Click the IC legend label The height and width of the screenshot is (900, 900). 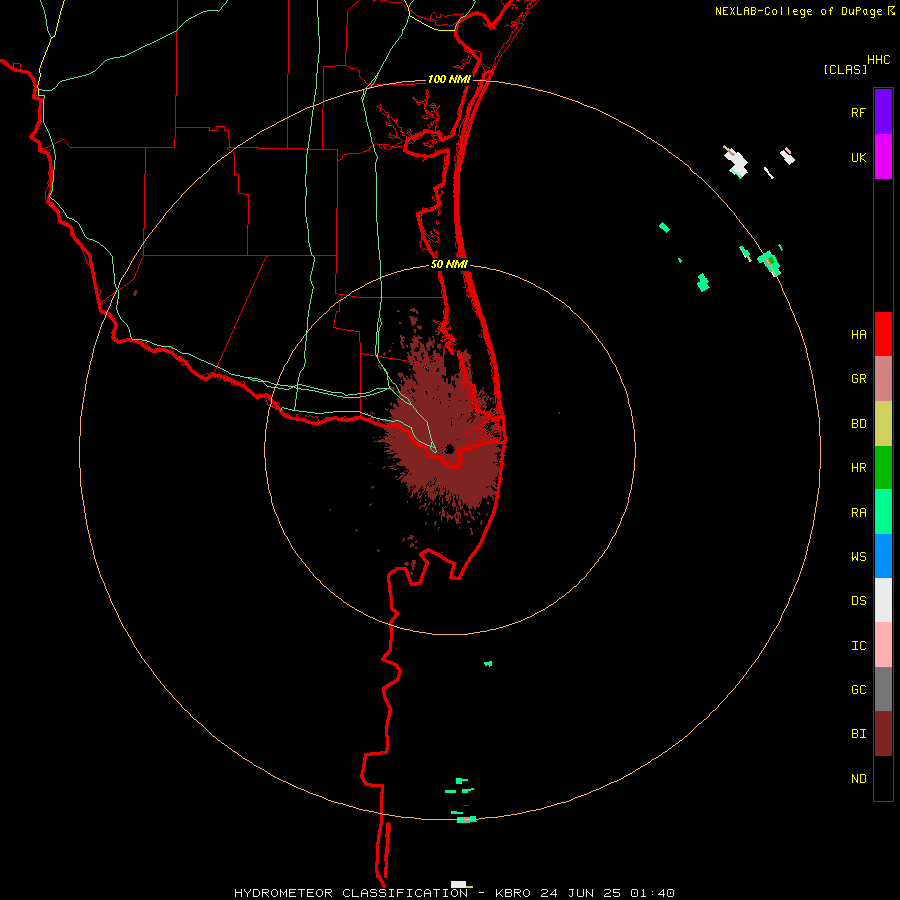[x=858, y=646]
